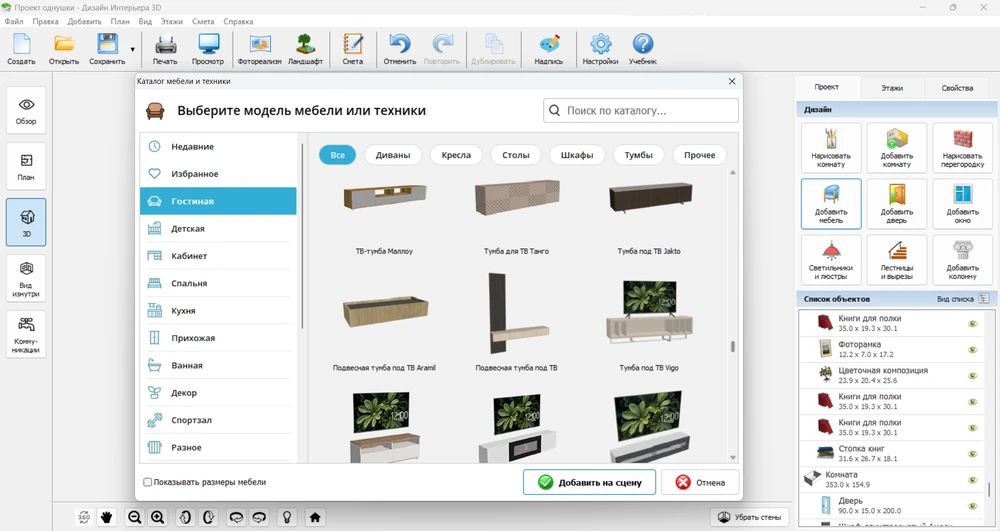Toggle visibility of Фоторамка object
Screen dimensions: 1000x531
pyautogui.click(x=972, y=350)
